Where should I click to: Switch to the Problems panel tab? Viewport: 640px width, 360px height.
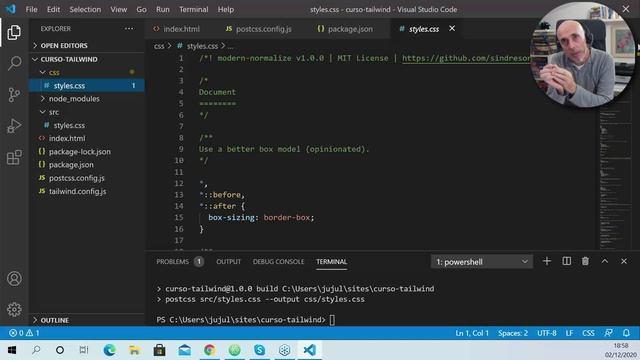(180, 262)
